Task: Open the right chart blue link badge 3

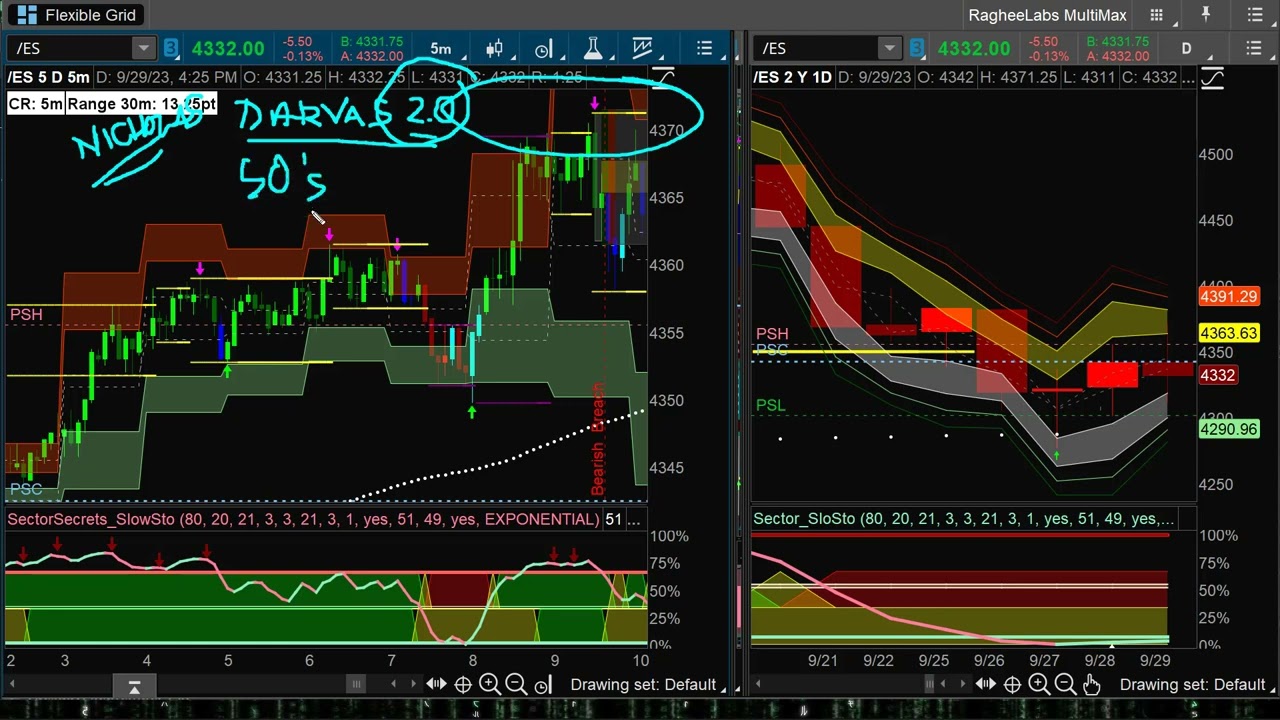Action: click(917, 48)
